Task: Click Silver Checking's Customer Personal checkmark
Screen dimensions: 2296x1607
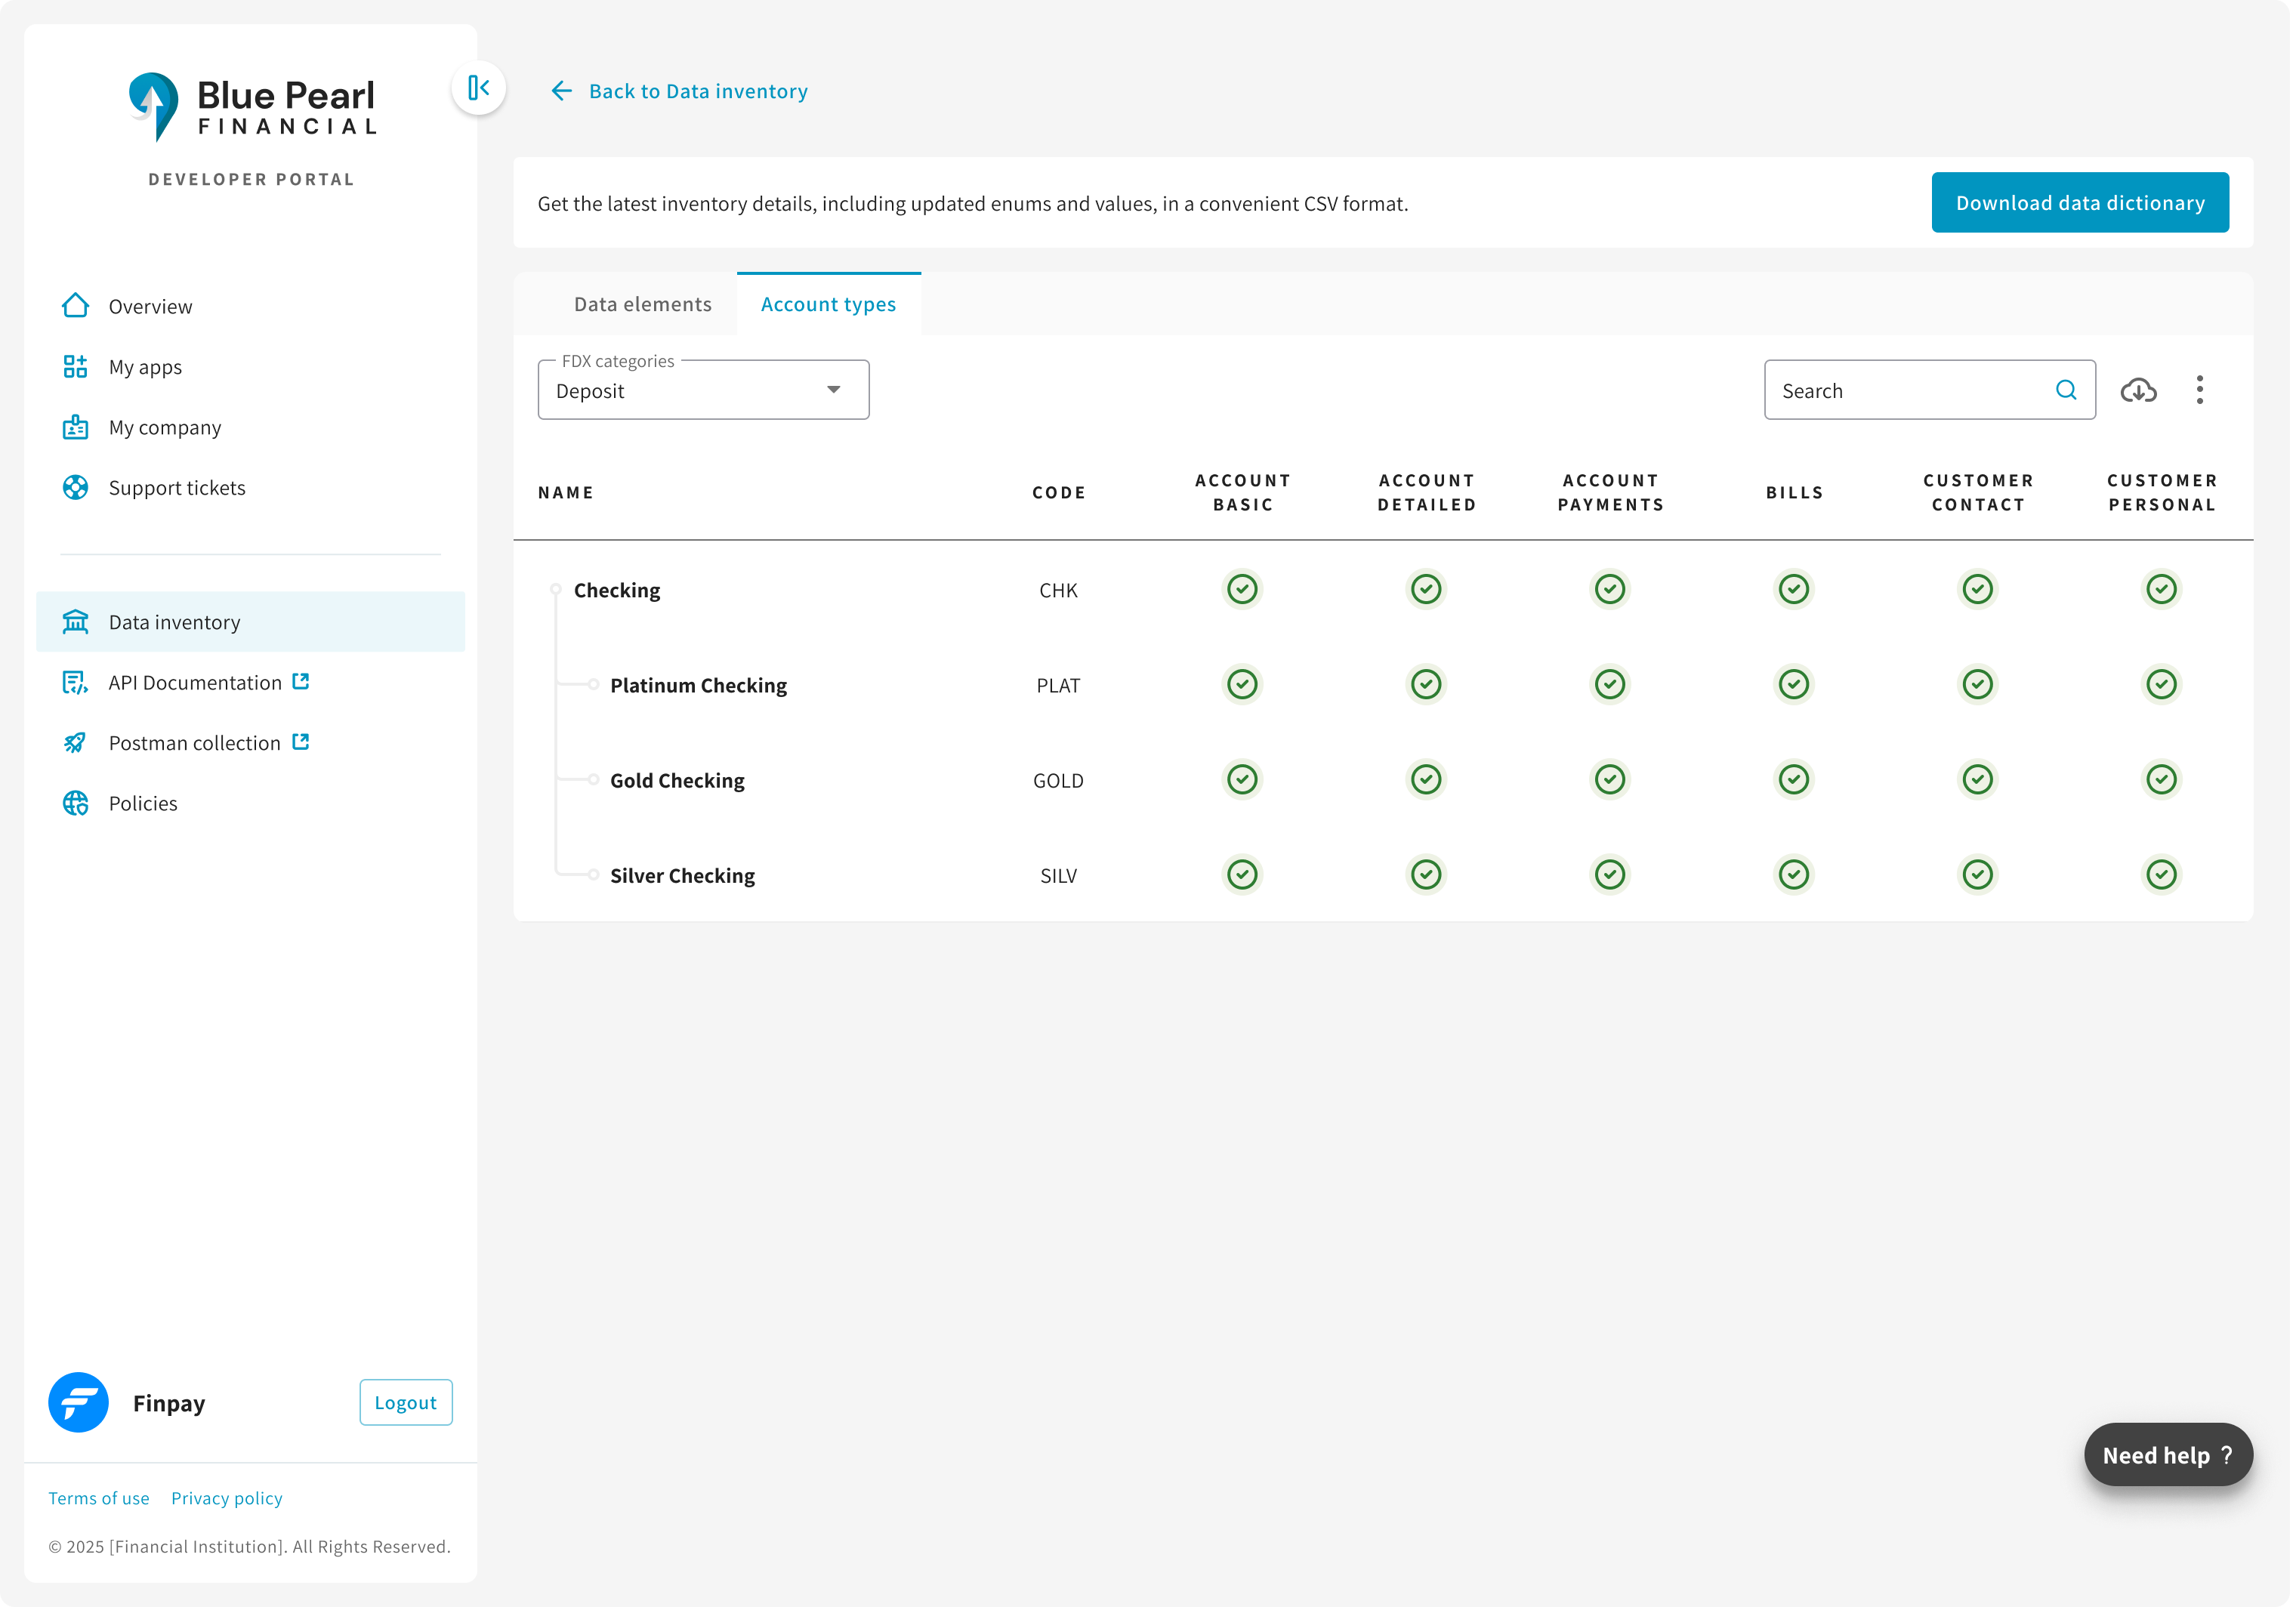Action: pyautogui.click(x=2162, y=875)
